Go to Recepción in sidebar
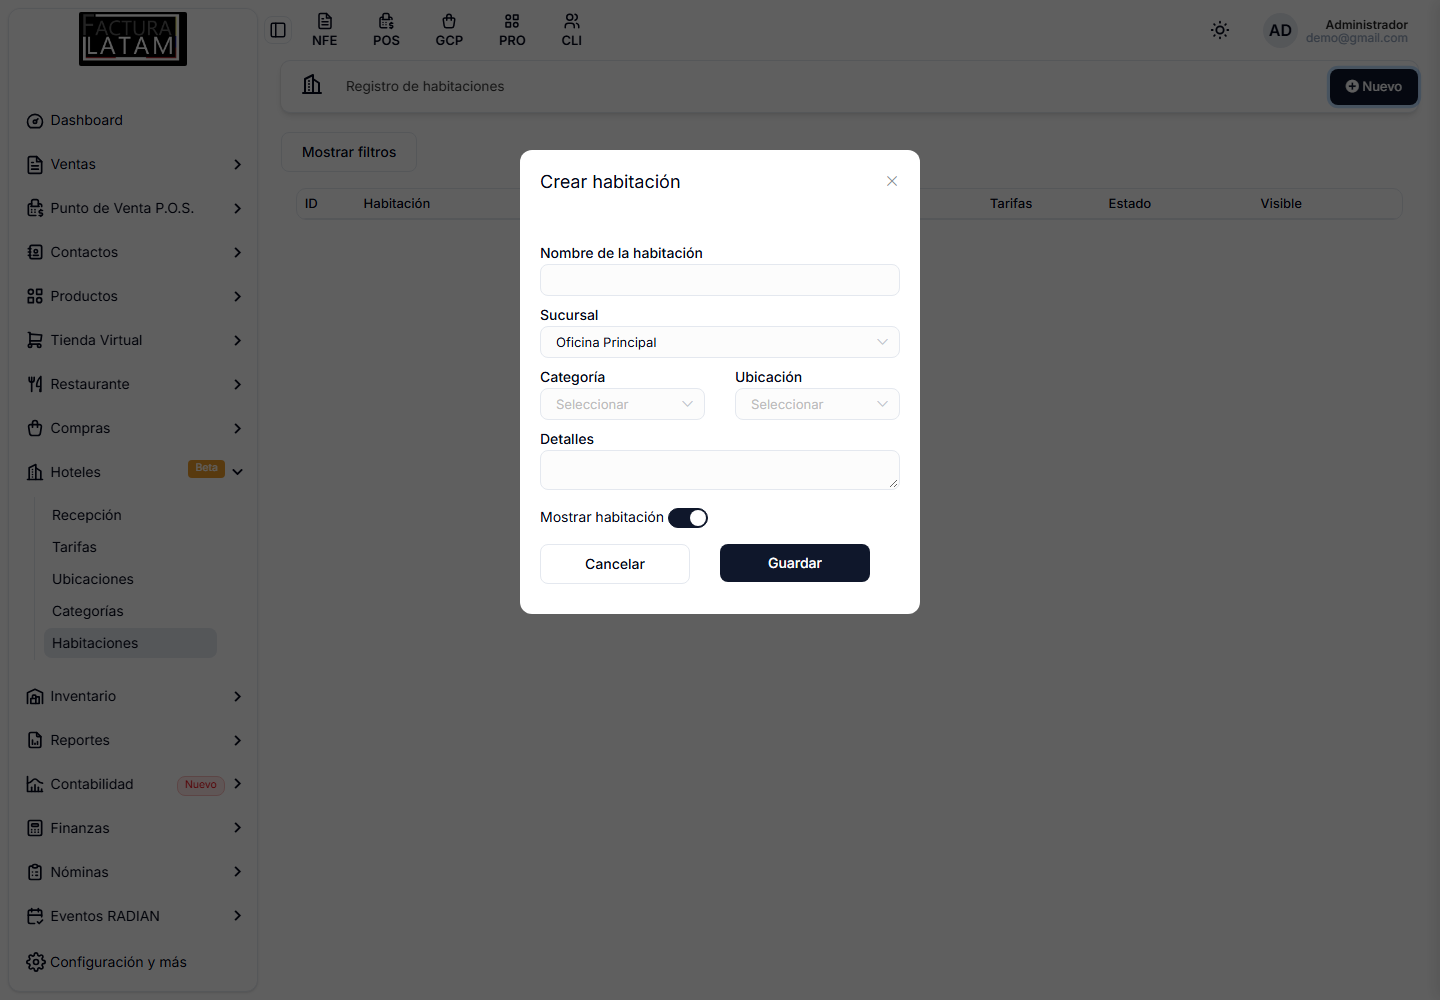Image resolution: width=1440 pixels, height=1000 pixels. (x=87, y=515)
